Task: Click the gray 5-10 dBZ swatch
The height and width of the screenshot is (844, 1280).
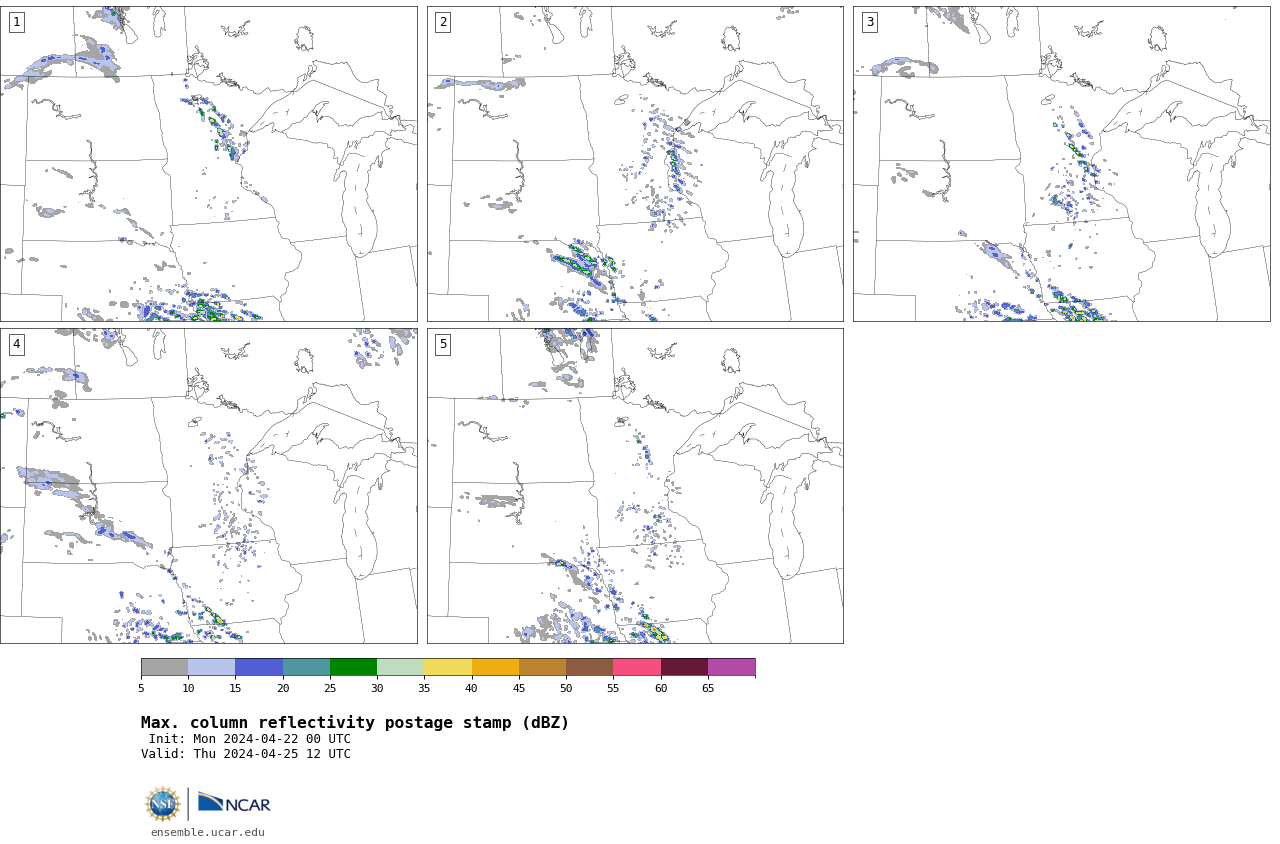Action: [x=164, y=667]
